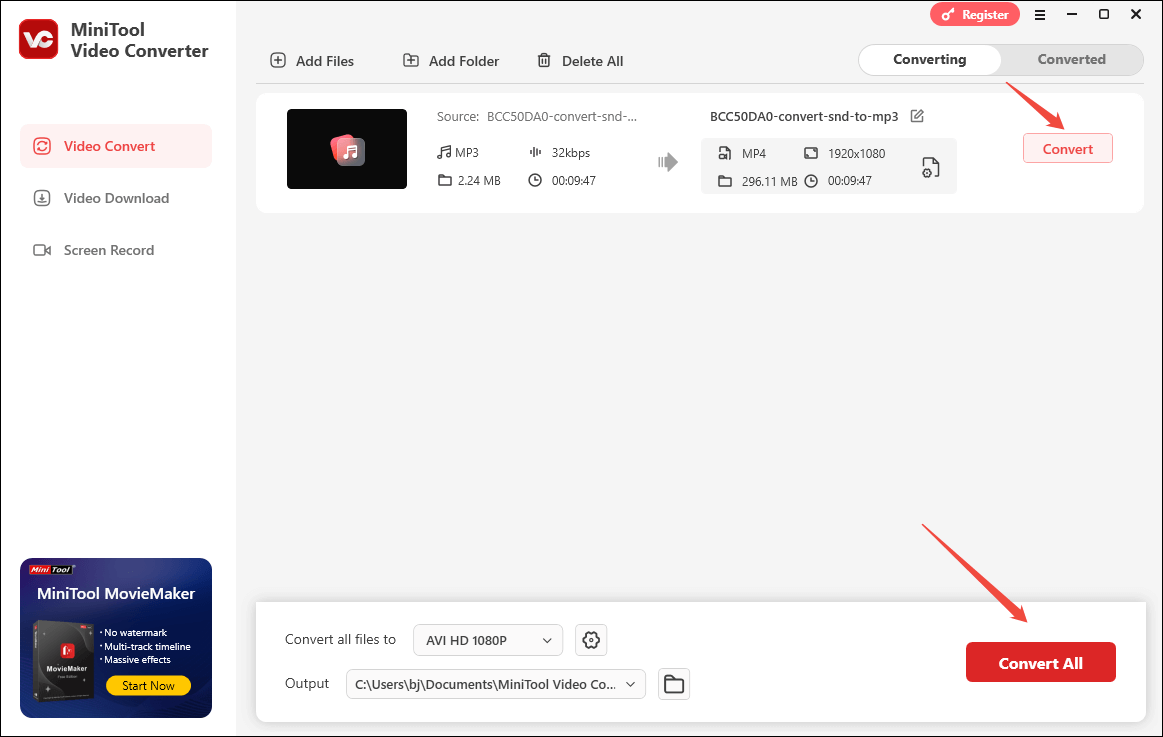Click the MiniTool MovieMaker ad heading
The image size is (1163, 737).
(116, 593)
